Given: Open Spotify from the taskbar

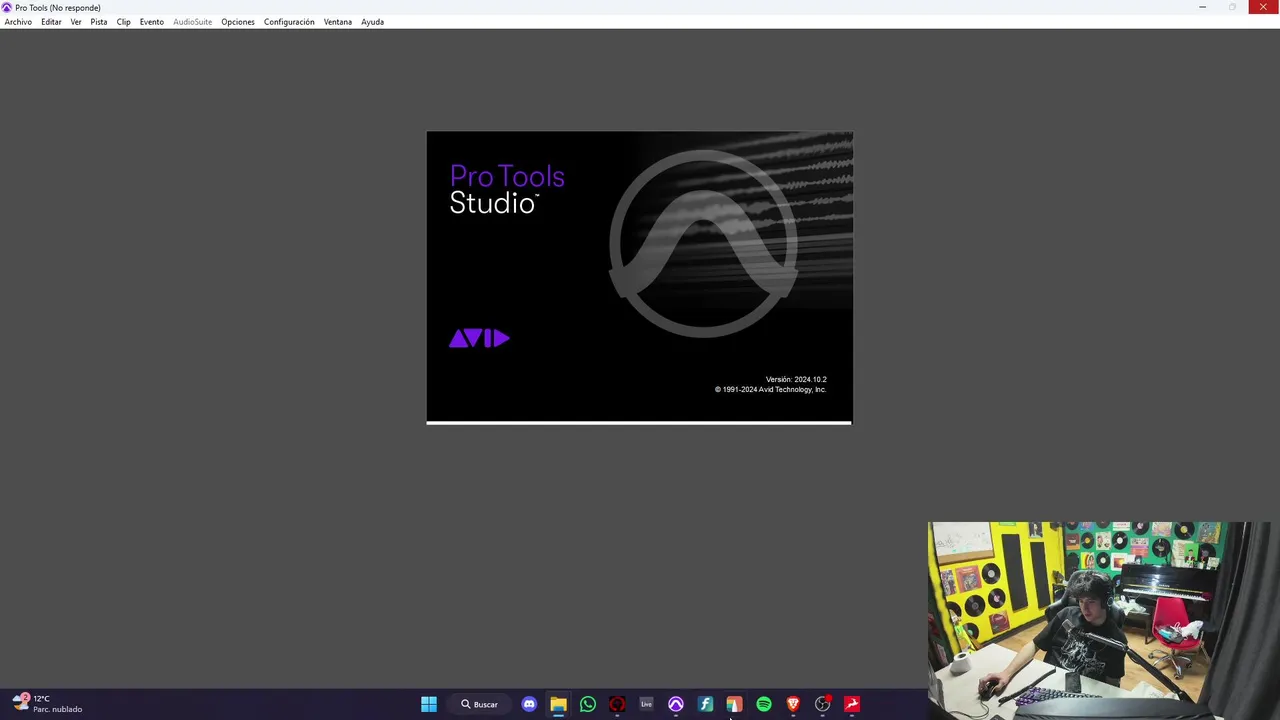Looking at the screenshot, I should 764,704.
